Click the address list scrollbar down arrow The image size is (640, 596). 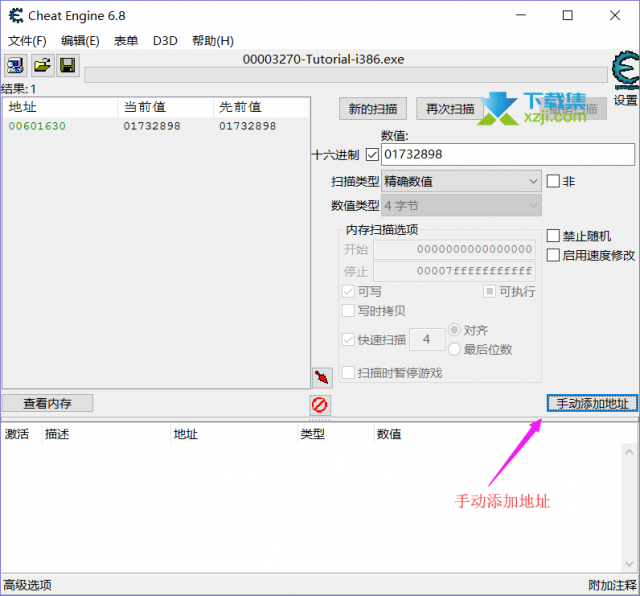click(629, 564)
